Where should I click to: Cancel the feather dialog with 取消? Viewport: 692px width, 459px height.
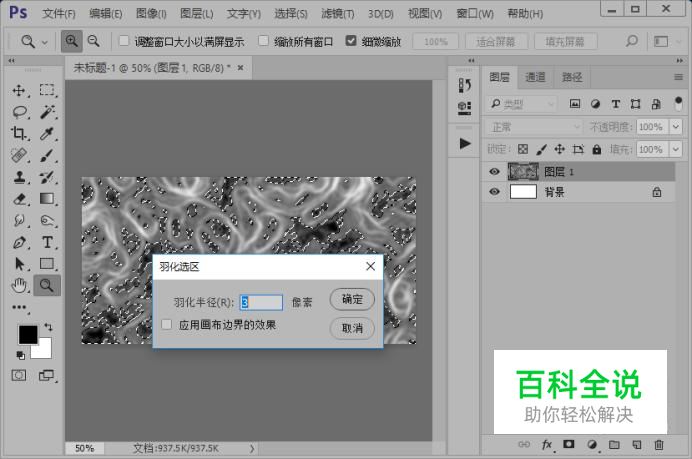(352, 328)
